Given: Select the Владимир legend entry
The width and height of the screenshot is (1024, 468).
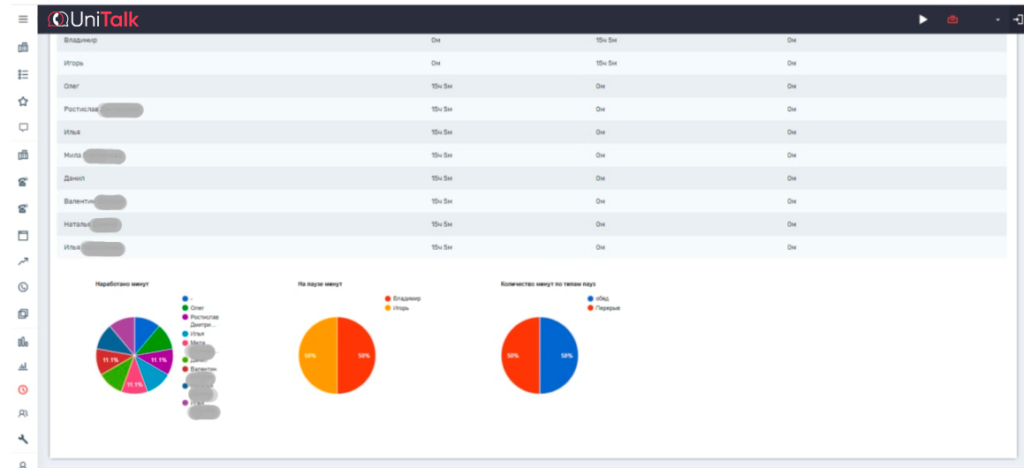Looking at the screenshot, I should pyautogui.click(x=409, y=298).
